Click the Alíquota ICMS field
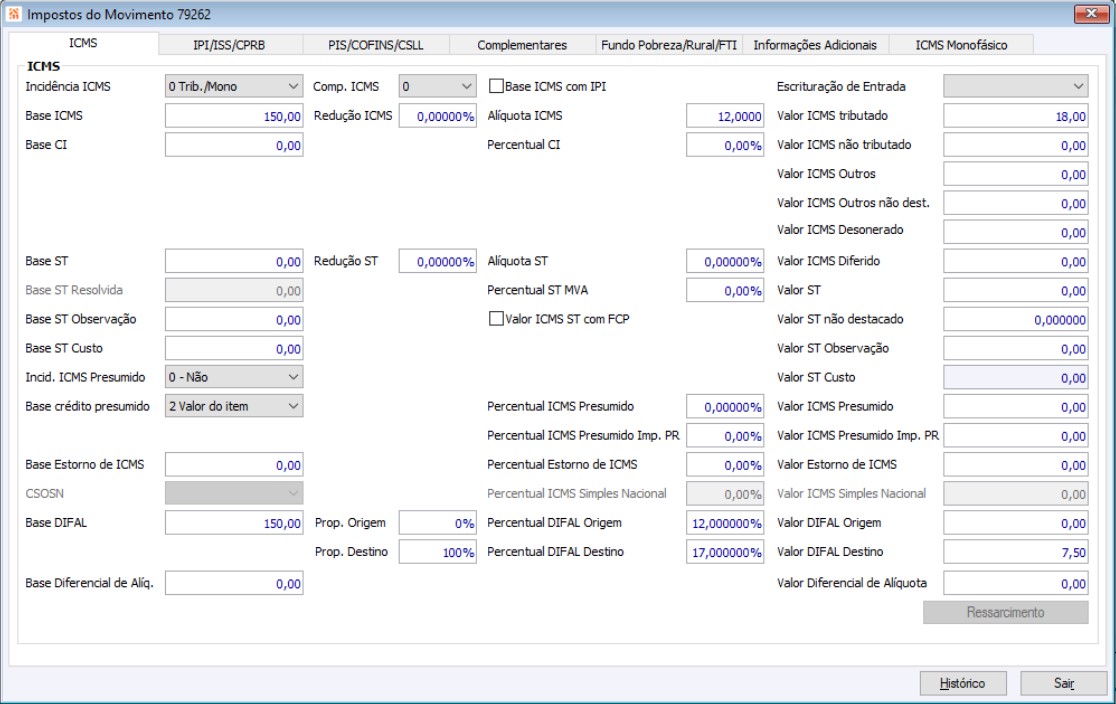 pyautogui.click(x=725, y=116)
